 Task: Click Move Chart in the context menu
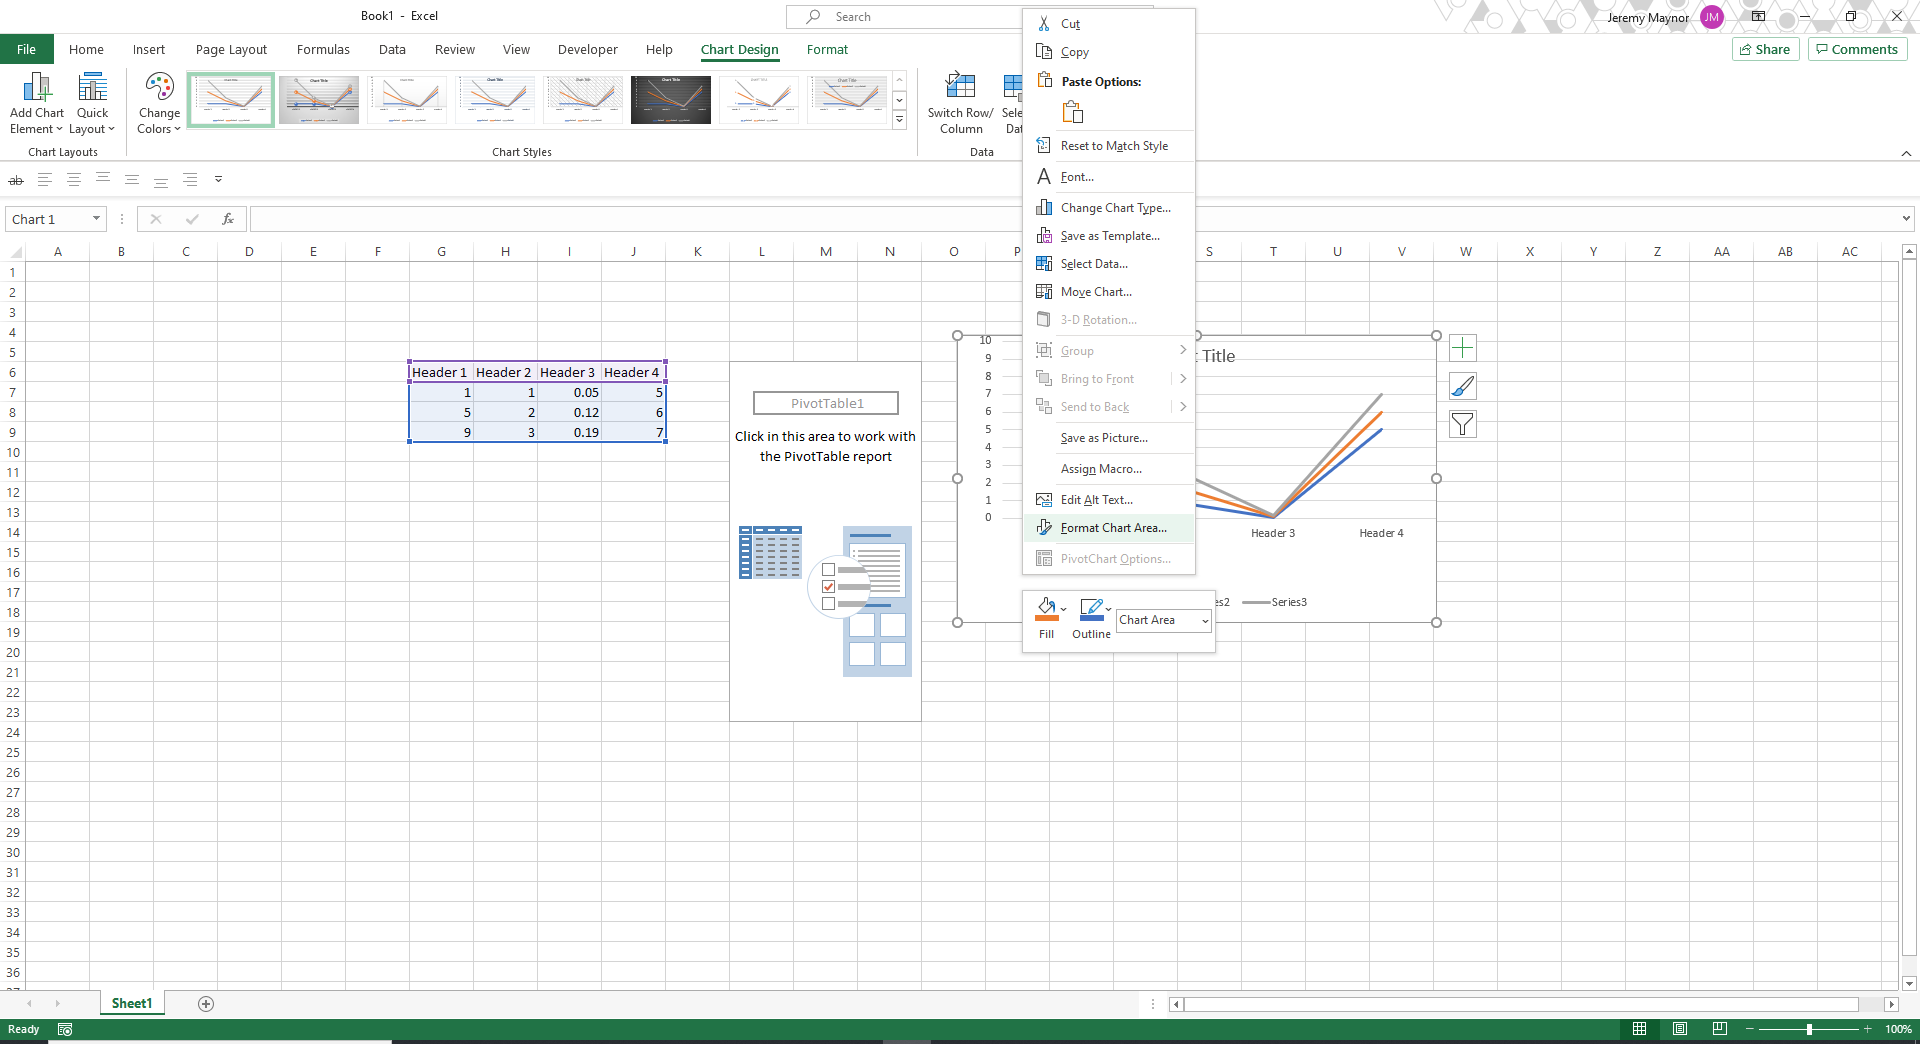[1109, 292]
